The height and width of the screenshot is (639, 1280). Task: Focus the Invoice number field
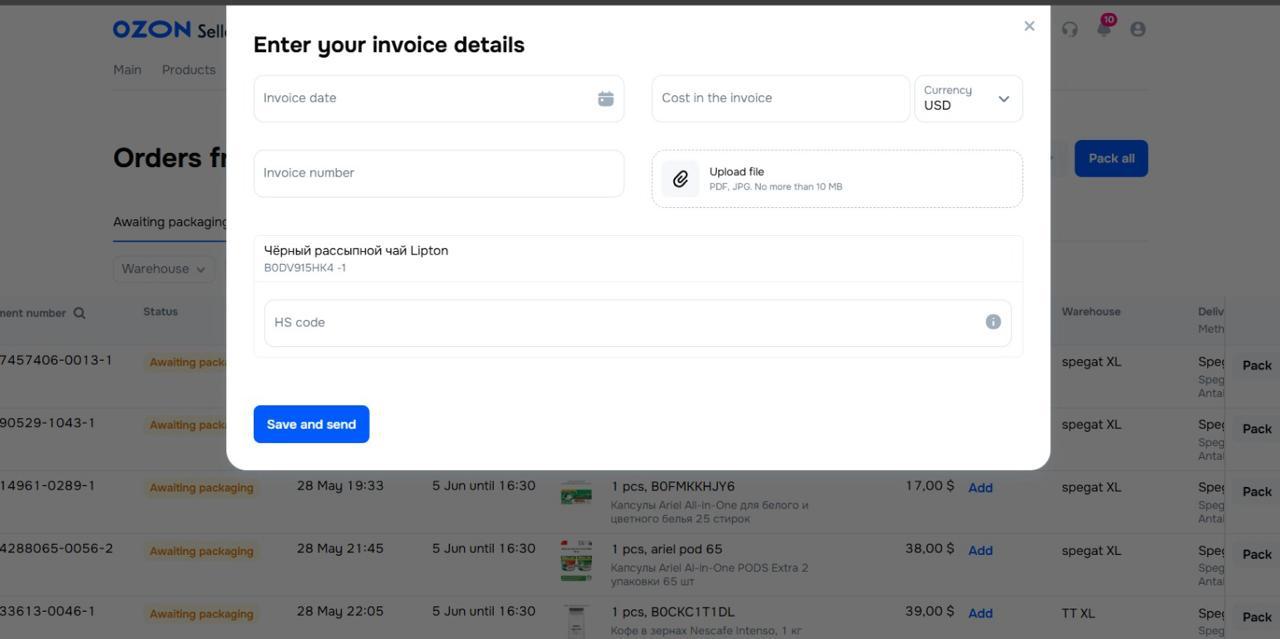(x=438, y=173)
